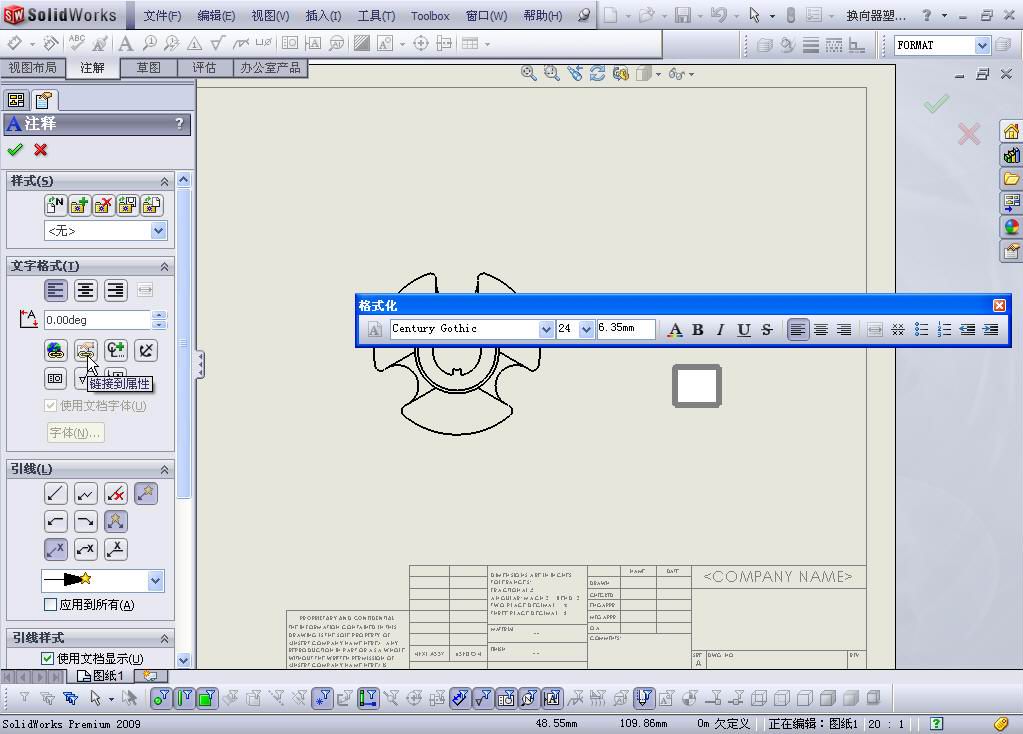1023x734 pixels.
Task: Click the italic I icon in 格式化 toolbar
Action: [x=720, y=329]
